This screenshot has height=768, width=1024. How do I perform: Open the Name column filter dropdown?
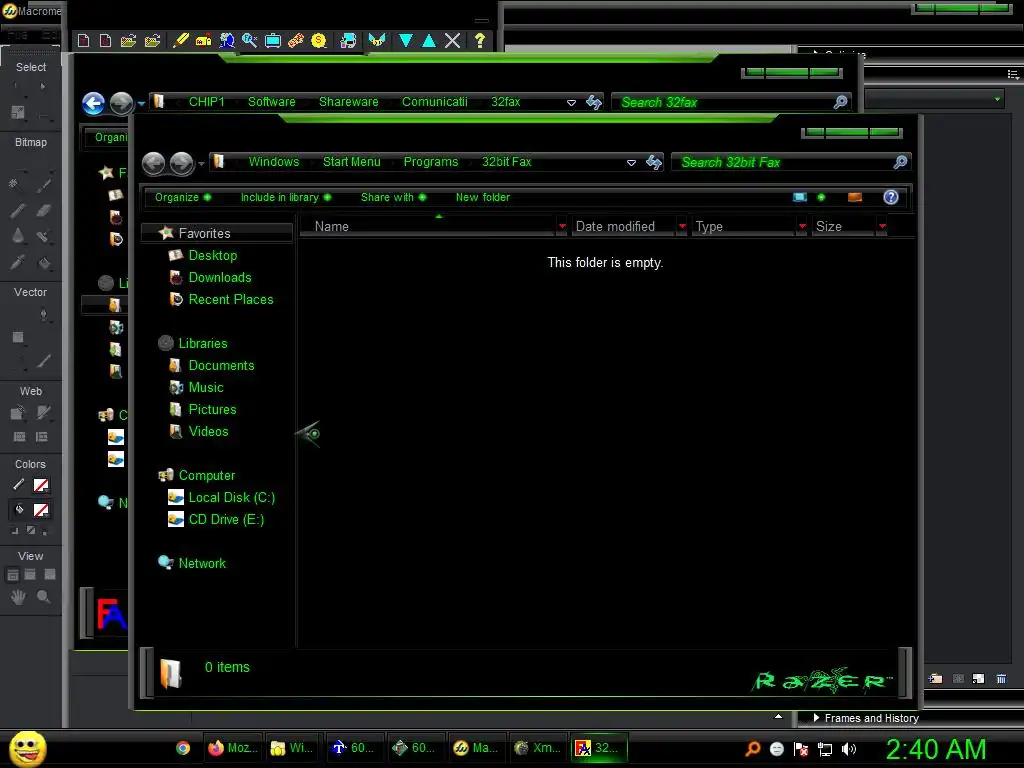click(x=562, y=227)
